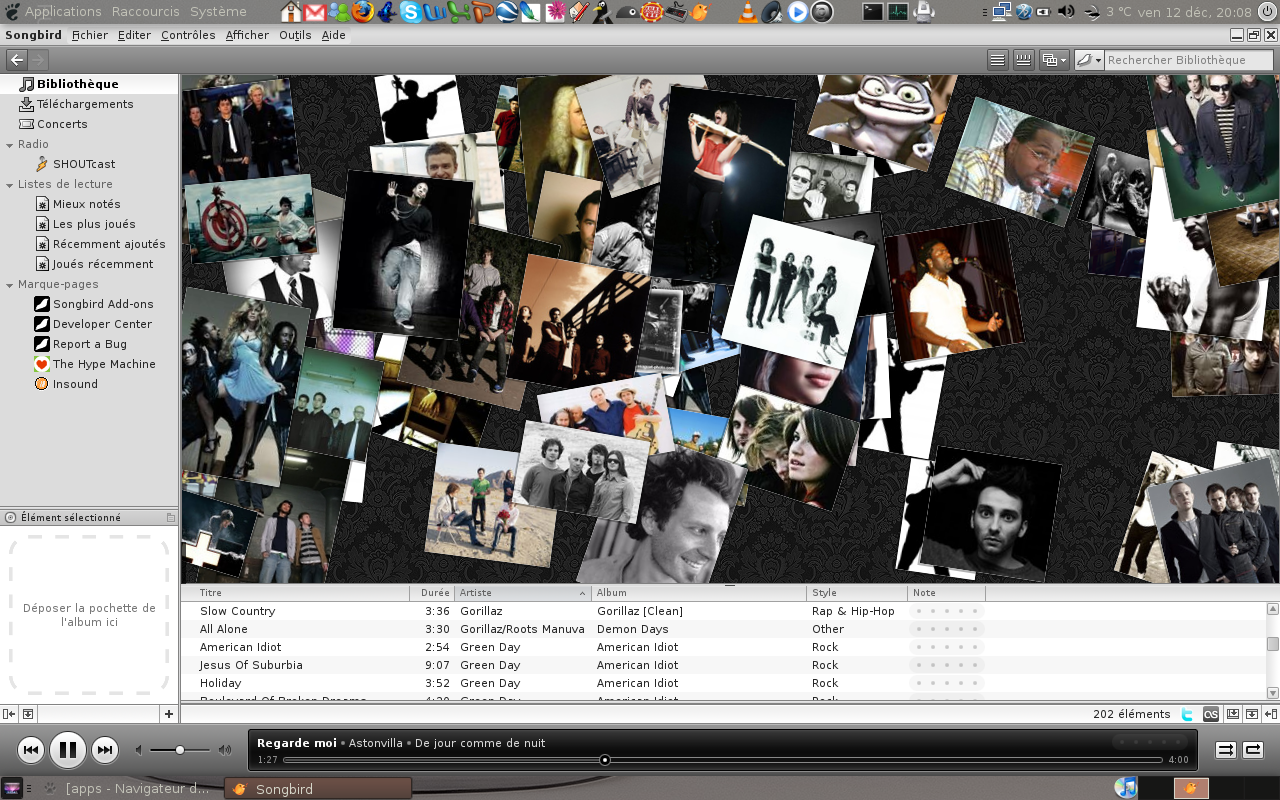Open the media views dropdown

coord(1054,60)
